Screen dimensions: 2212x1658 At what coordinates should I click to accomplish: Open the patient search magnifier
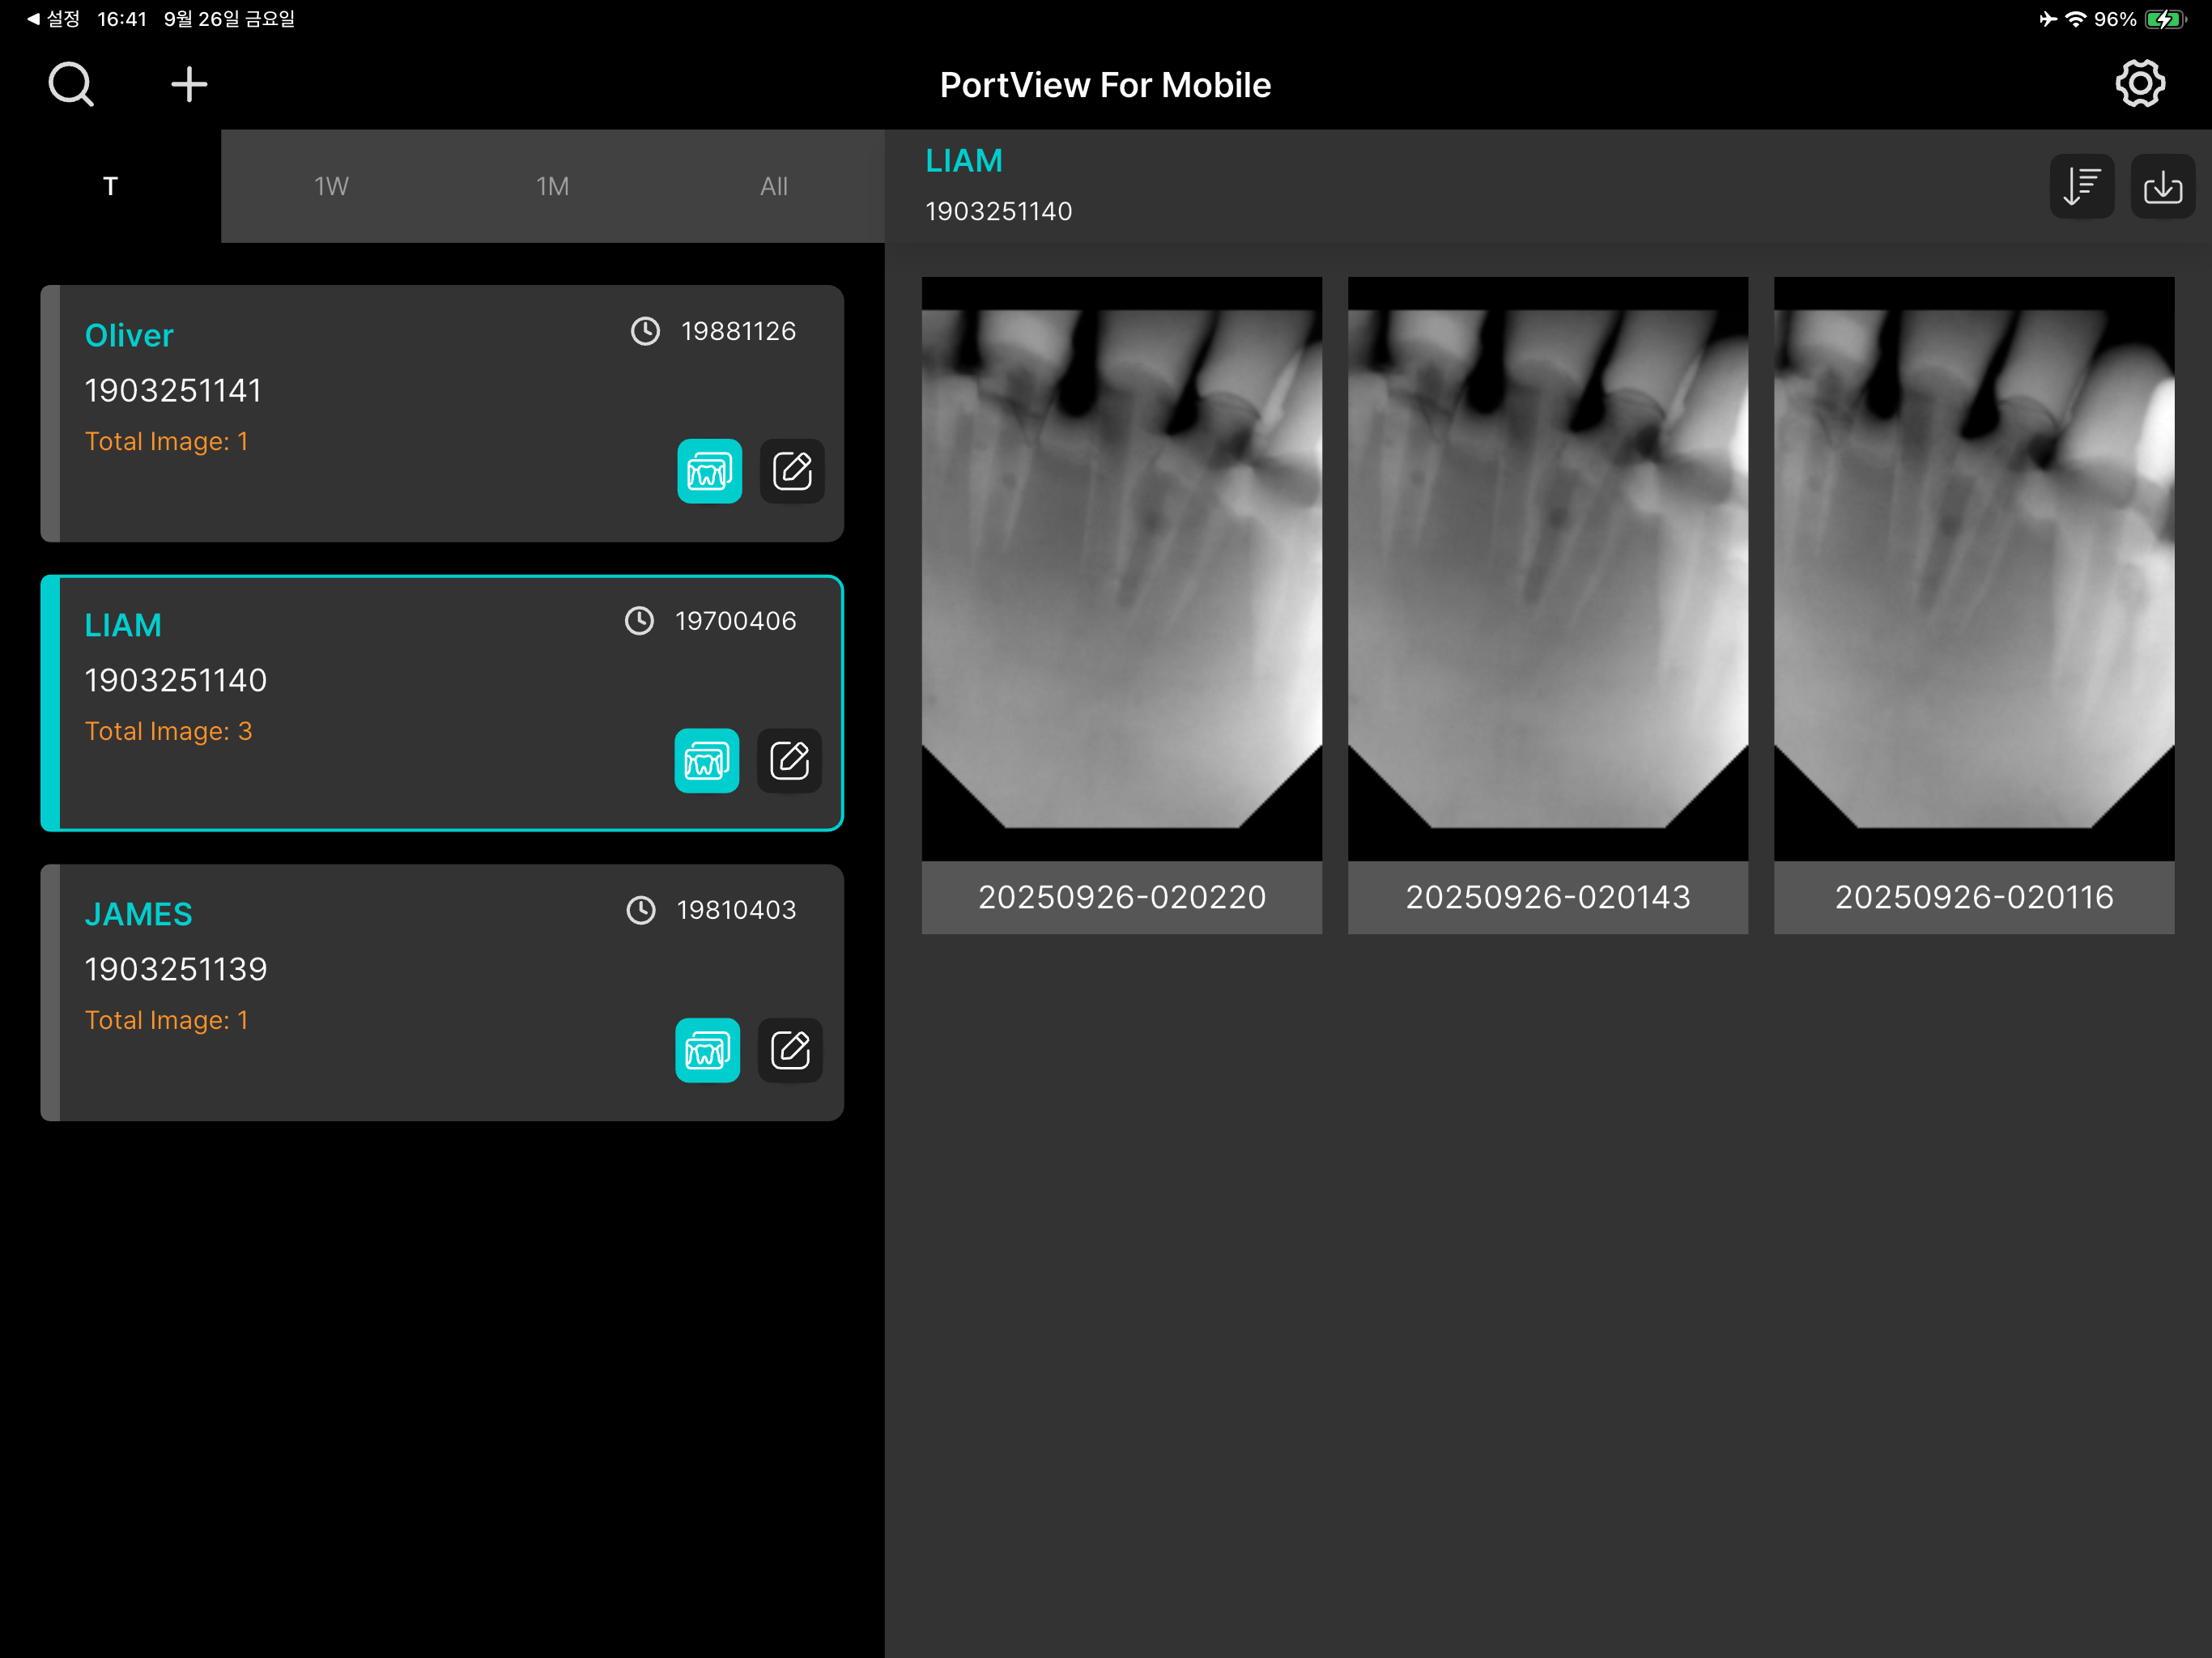(71, 84)
